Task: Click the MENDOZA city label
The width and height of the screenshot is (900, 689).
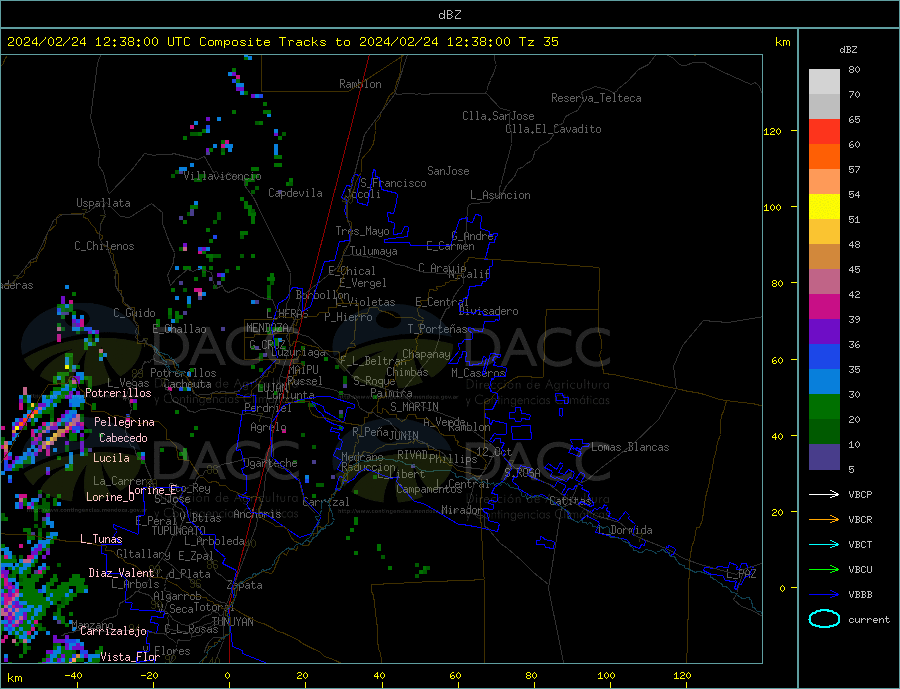Action: pos(267,328)
